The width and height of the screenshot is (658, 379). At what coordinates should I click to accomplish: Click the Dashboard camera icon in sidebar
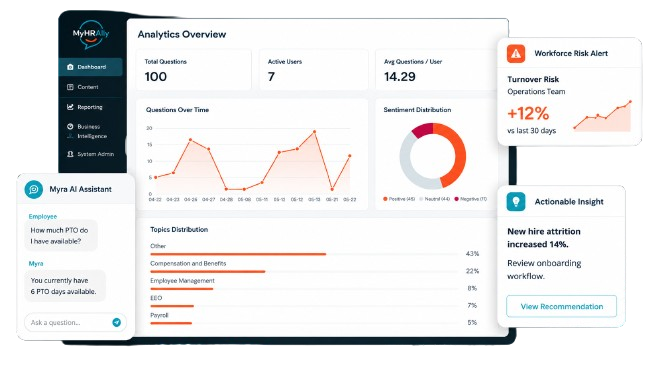pyautogui.click(x=70, y=67)
